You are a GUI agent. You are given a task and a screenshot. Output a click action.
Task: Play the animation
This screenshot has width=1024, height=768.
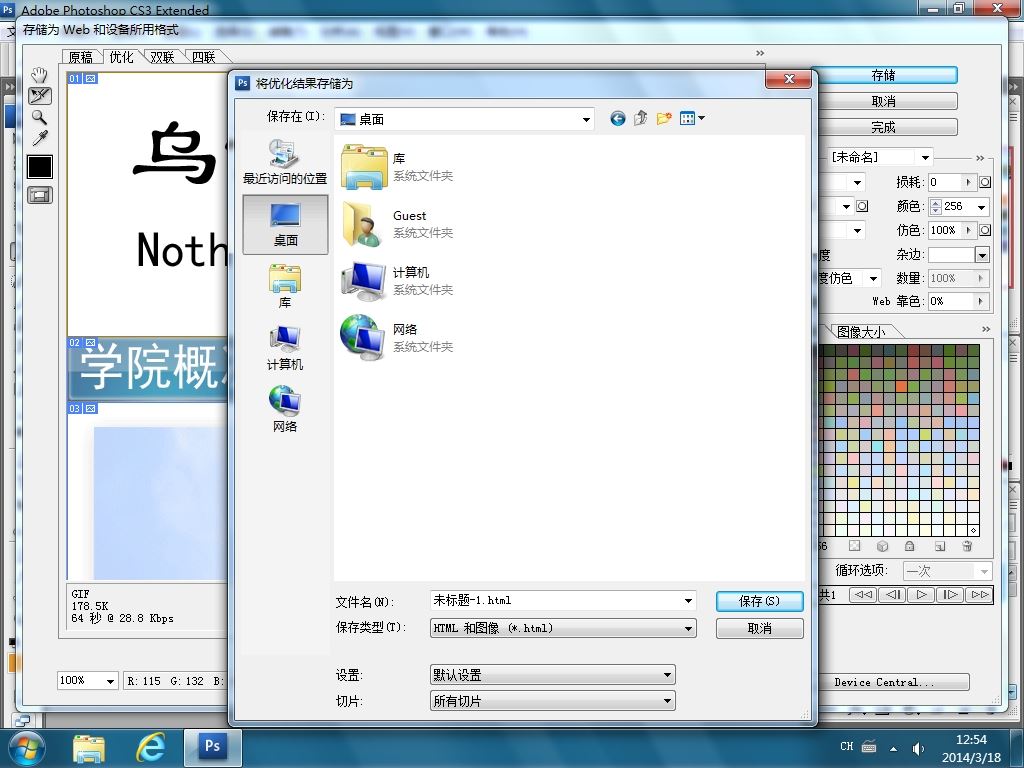click(x=921, y=594)
